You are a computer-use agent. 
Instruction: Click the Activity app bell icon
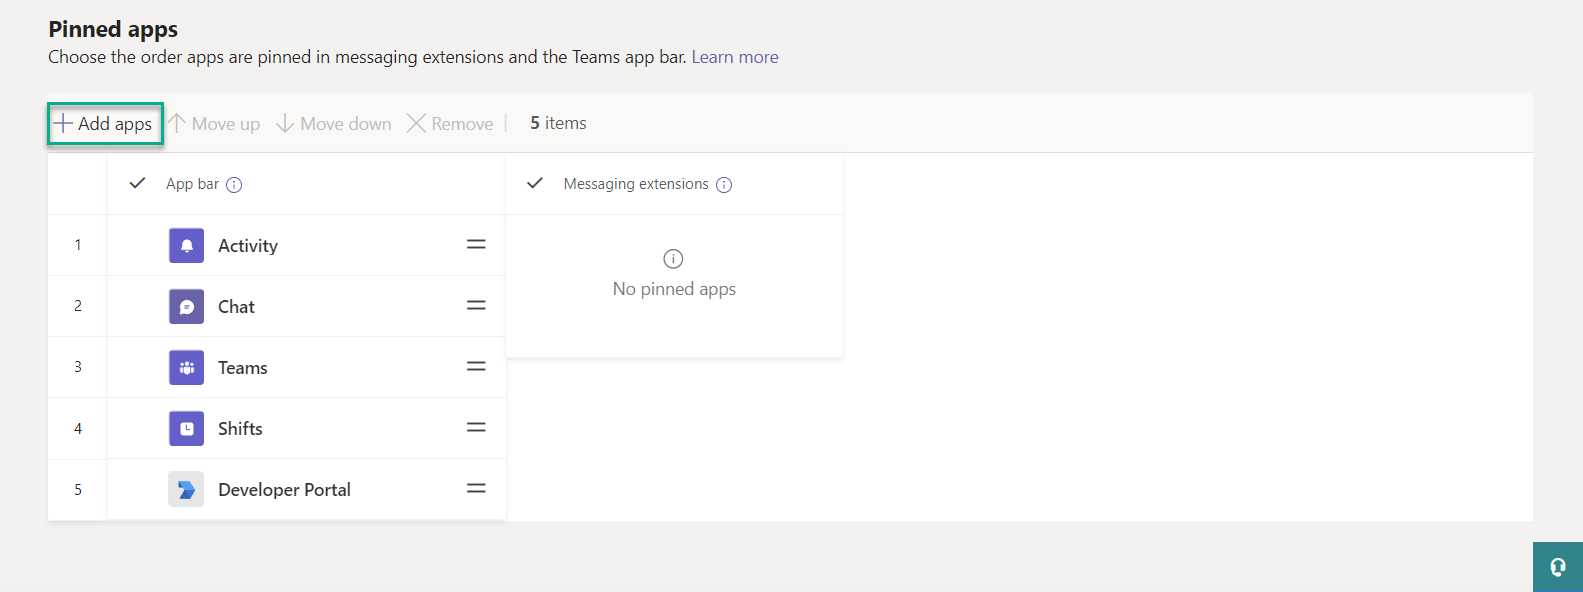[x=186, y=246]
